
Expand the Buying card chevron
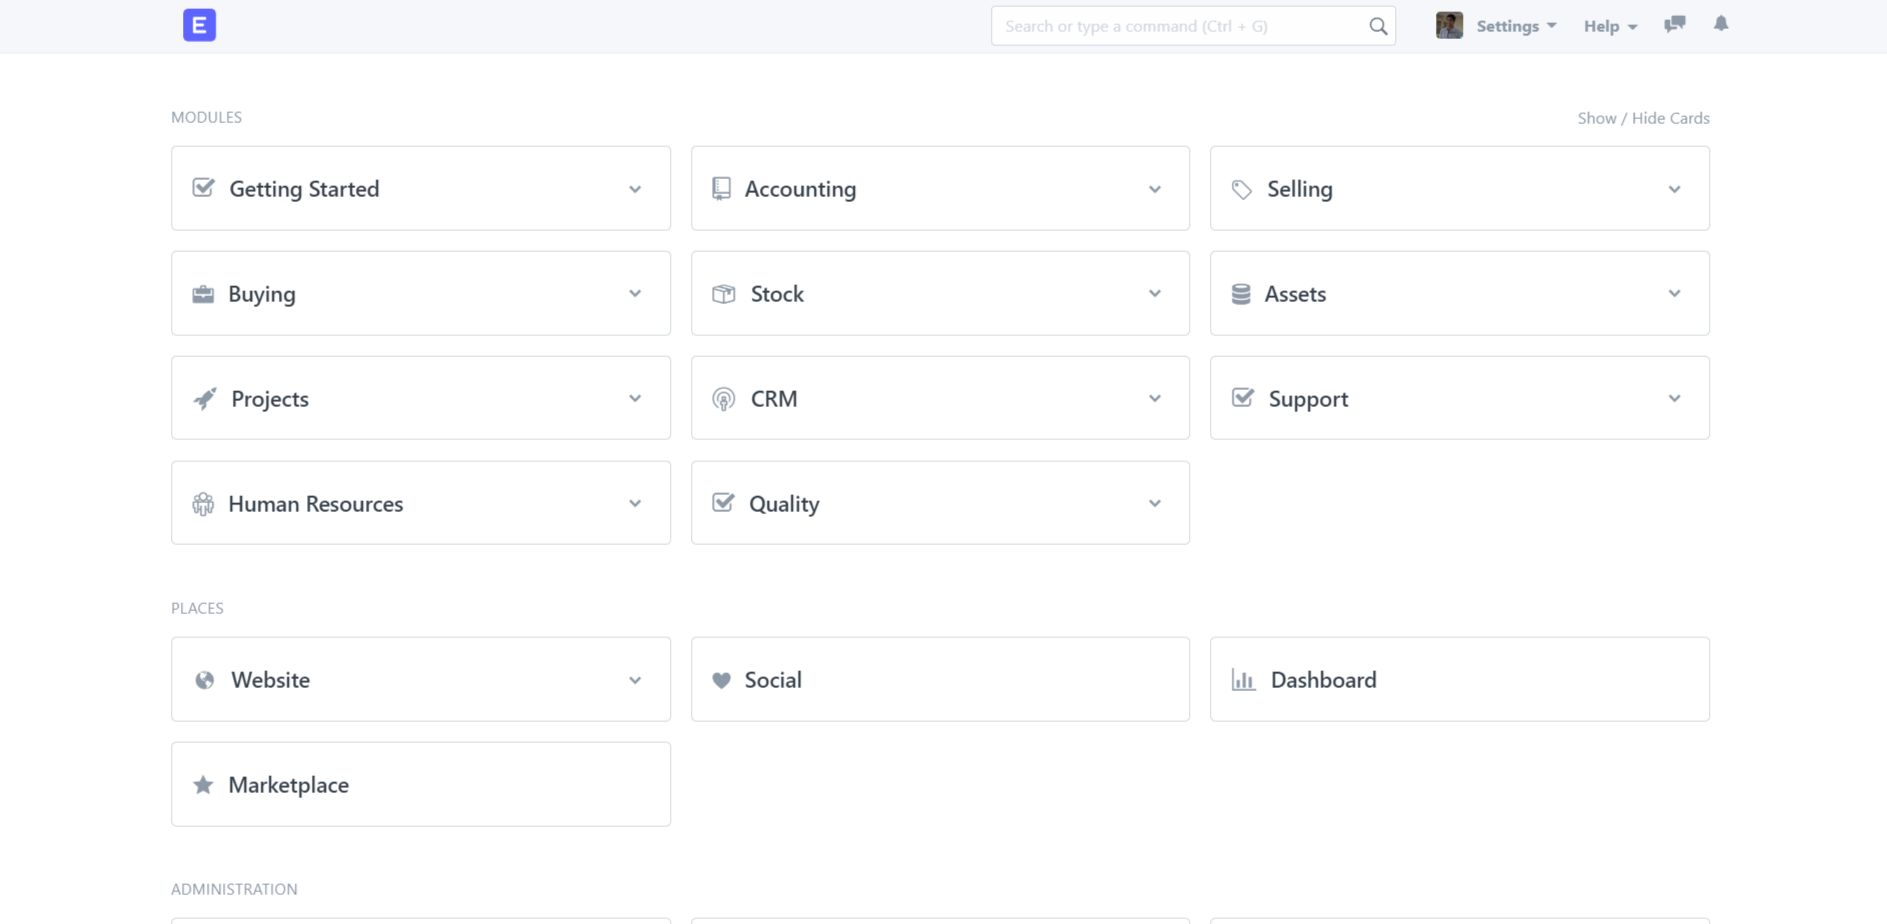[635, 294]
